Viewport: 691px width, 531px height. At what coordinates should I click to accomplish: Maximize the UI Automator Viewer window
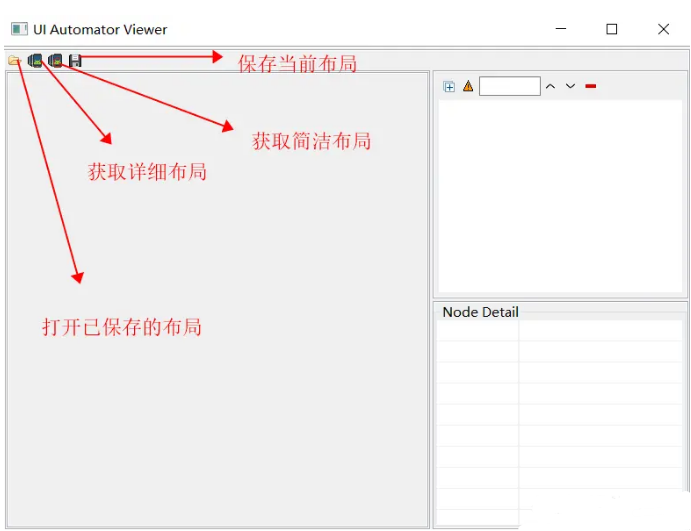pos(612,29)
